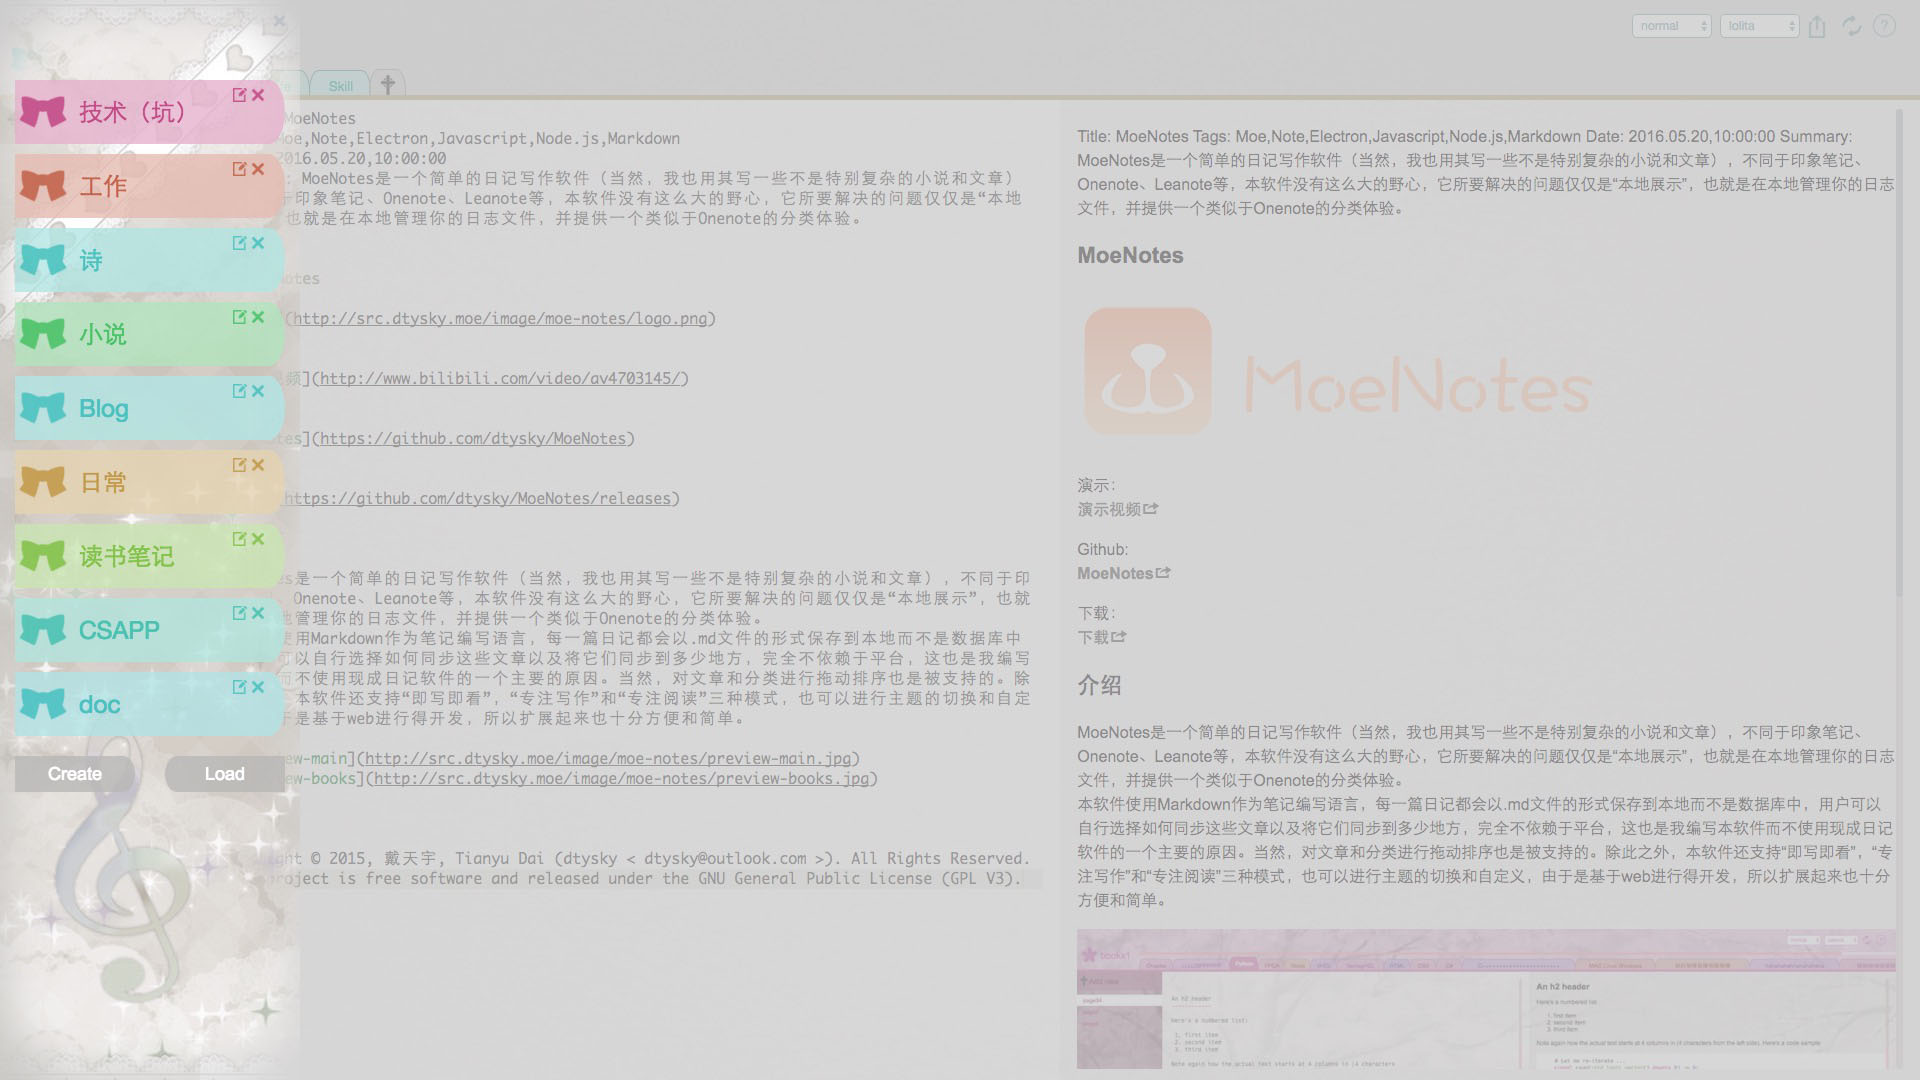Click the Create button
This screenshot has height=1080, width=1920.
coord(75,774)
